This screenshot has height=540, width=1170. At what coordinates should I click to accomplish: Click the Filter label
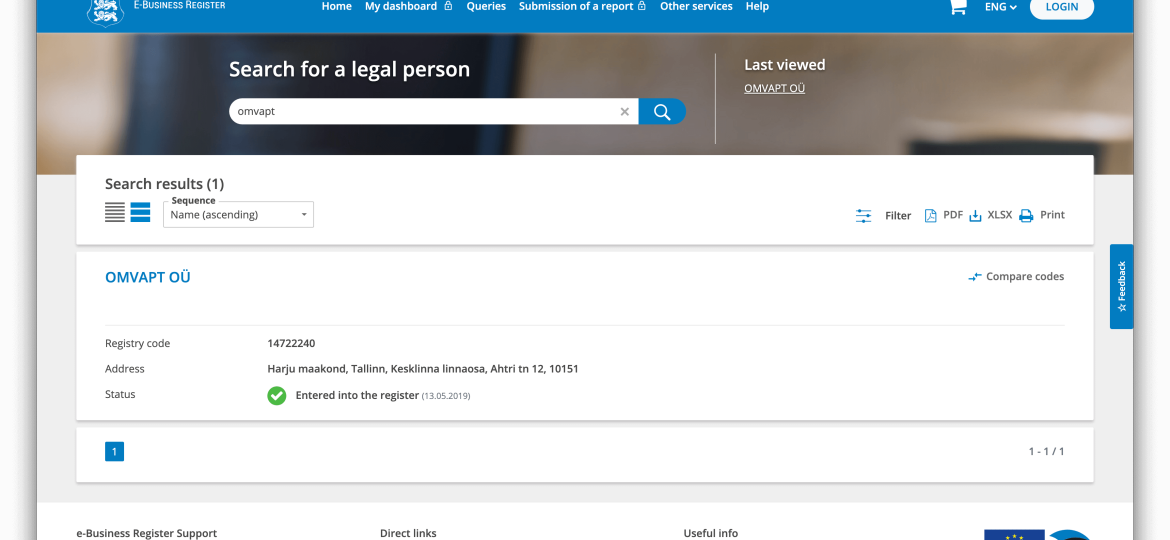click(x=898, y=216)
